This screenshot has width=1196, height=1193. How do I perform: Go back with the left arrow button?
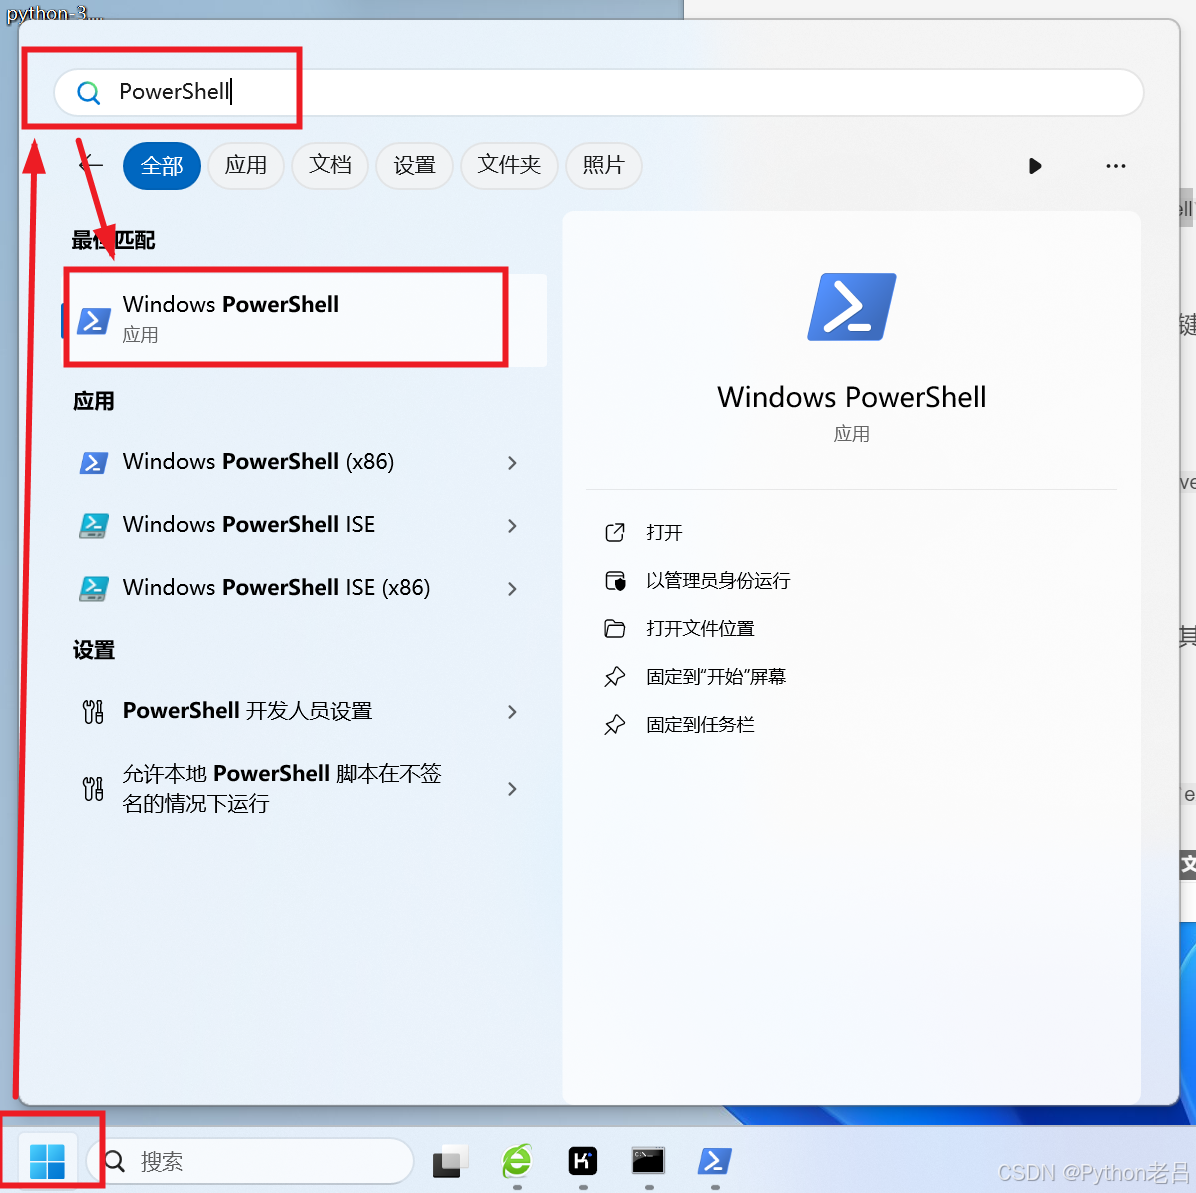click(x=91, y=164)
